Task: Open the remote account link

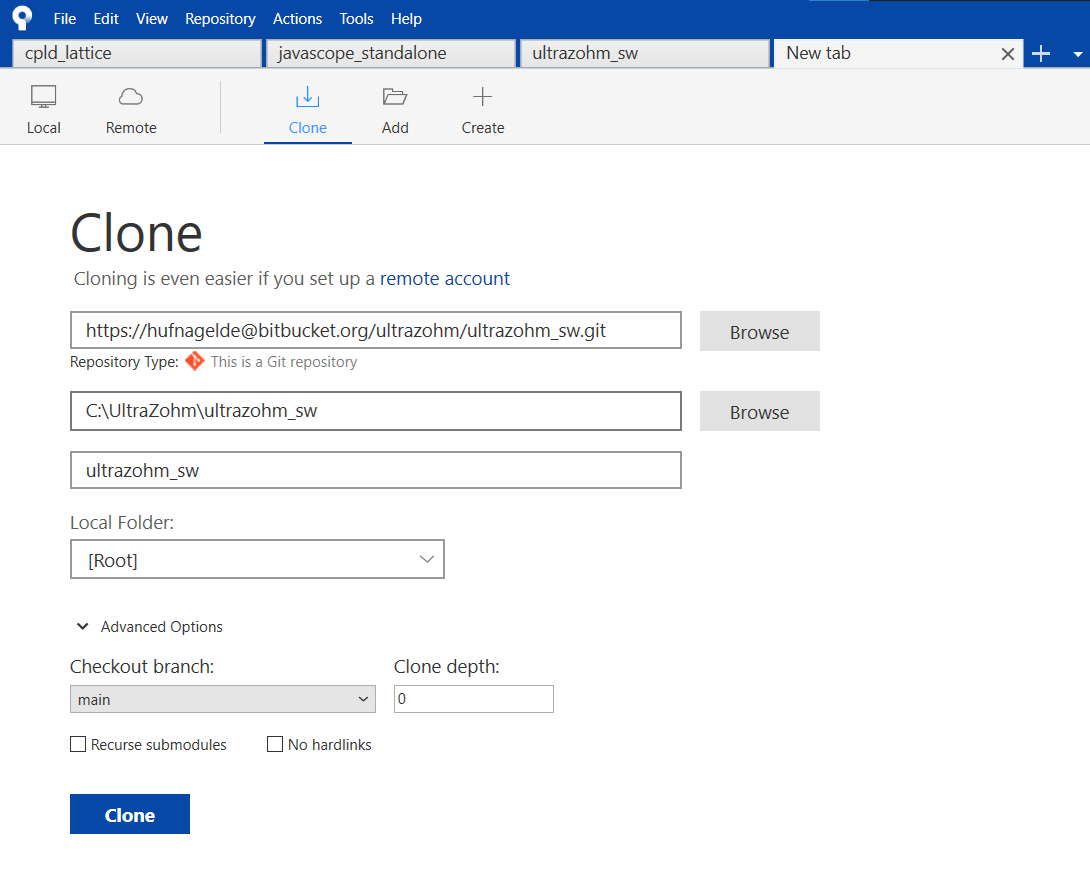Action: (x=444, y=279)
